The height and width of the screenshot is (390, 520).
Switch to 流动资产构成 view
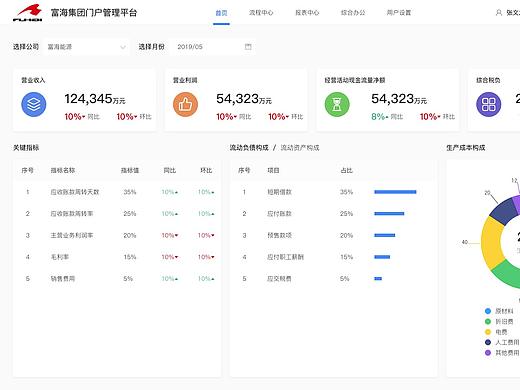(300, 148)
